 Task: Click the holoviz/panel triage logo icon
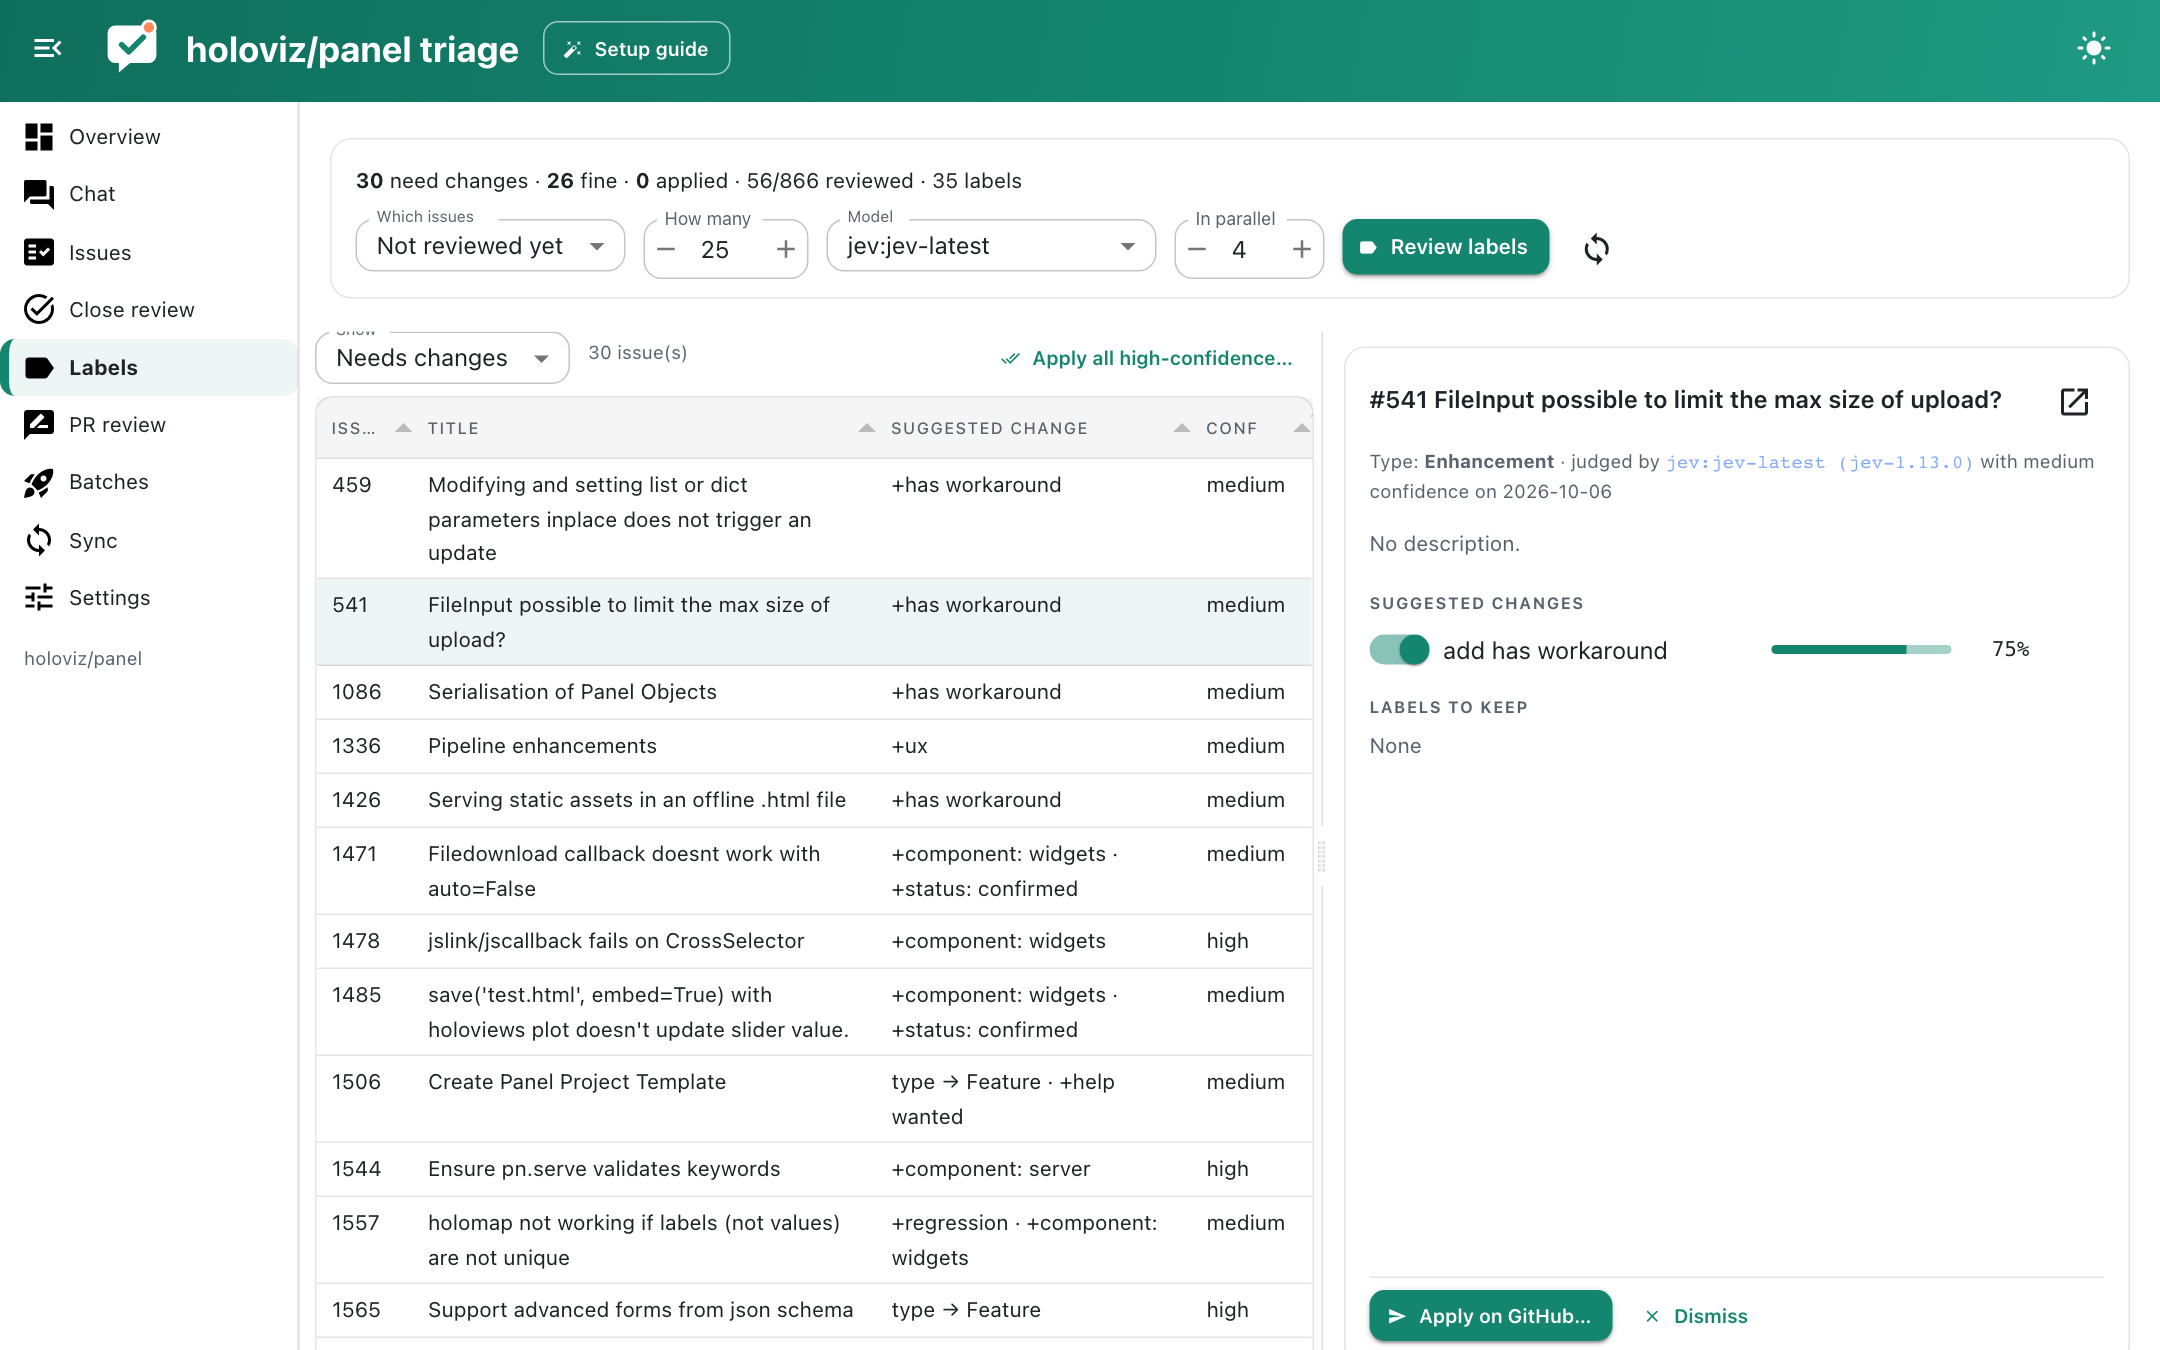tap(132, 46)
